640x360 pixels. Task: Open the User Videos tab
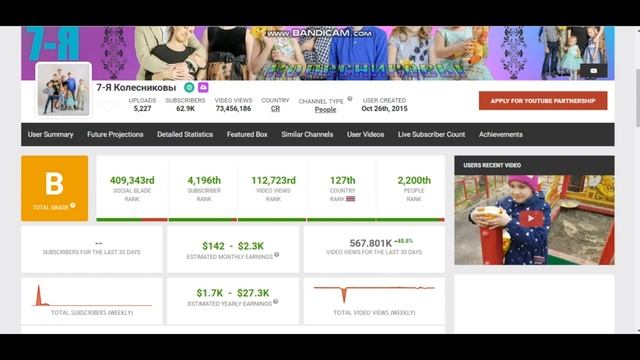click(x=365, y=134)
